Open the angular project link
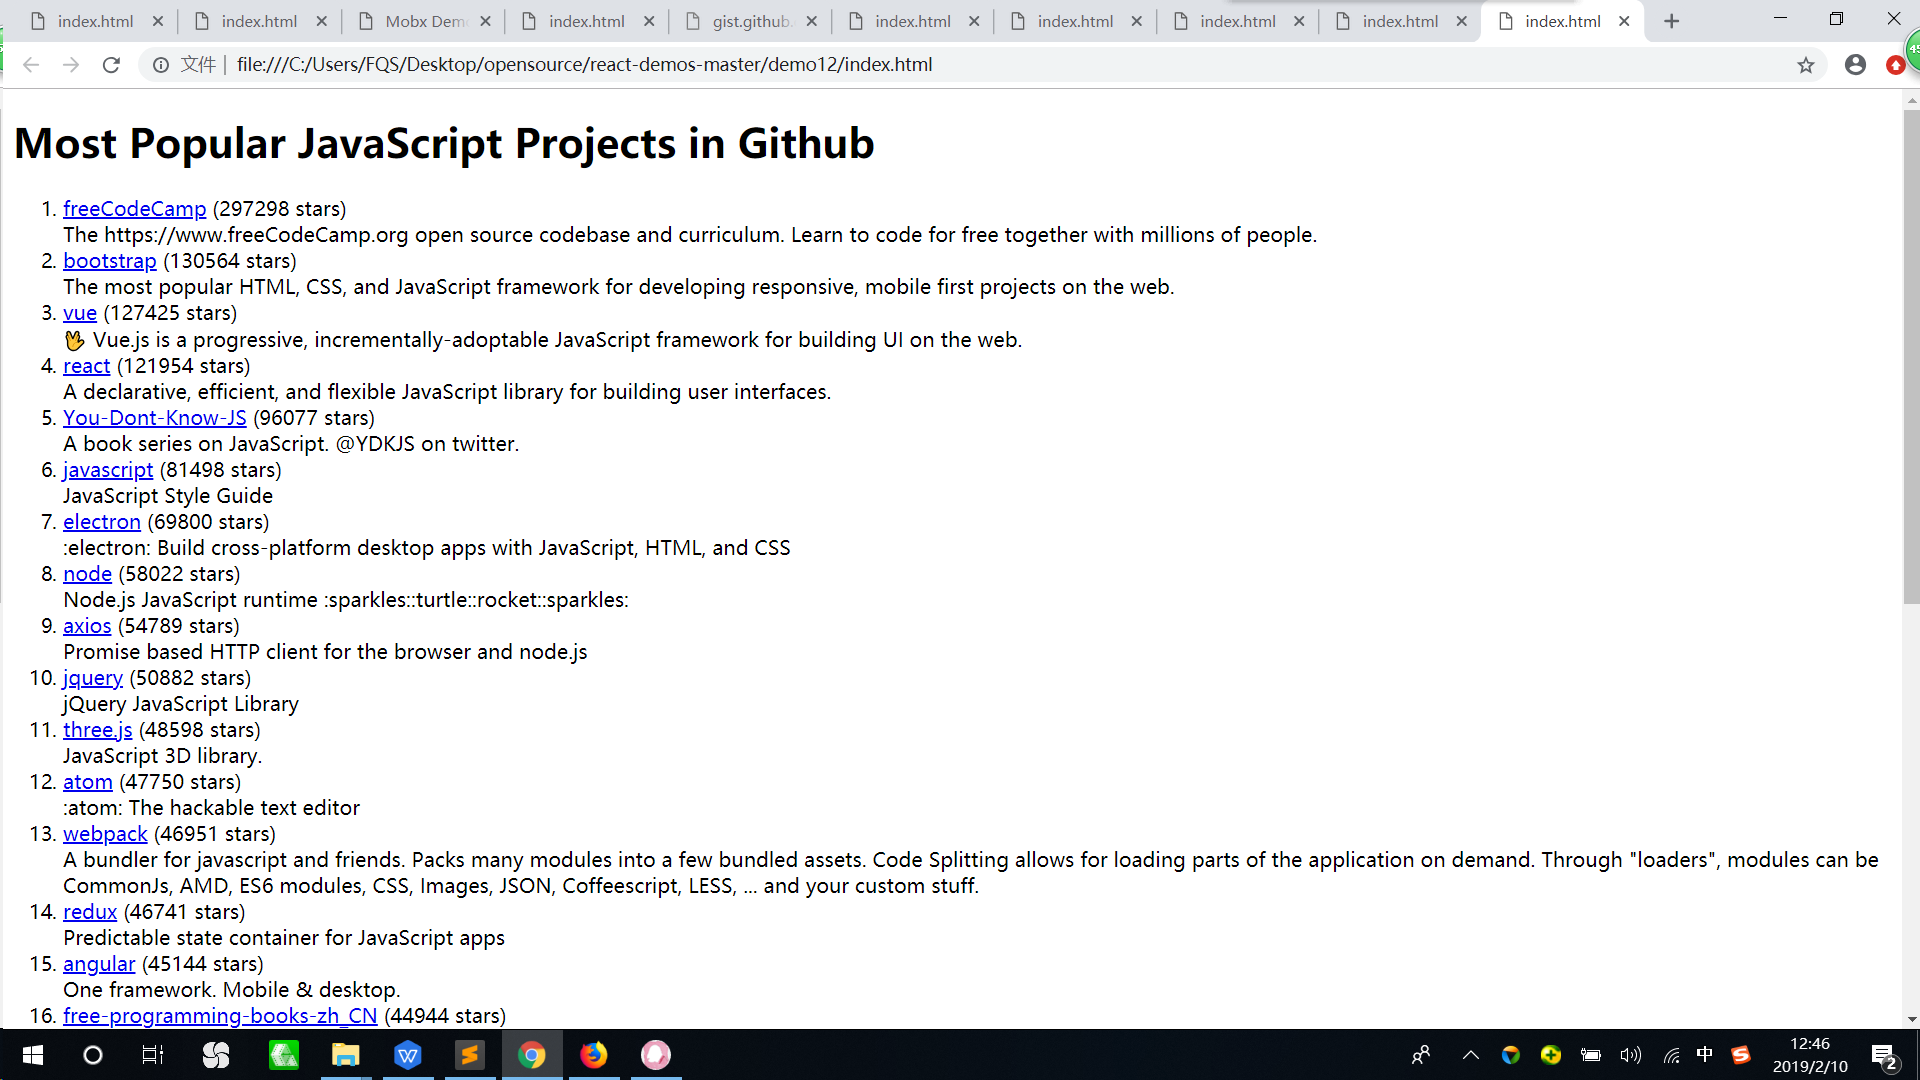1920x1080 pixels. pos(99,964)
